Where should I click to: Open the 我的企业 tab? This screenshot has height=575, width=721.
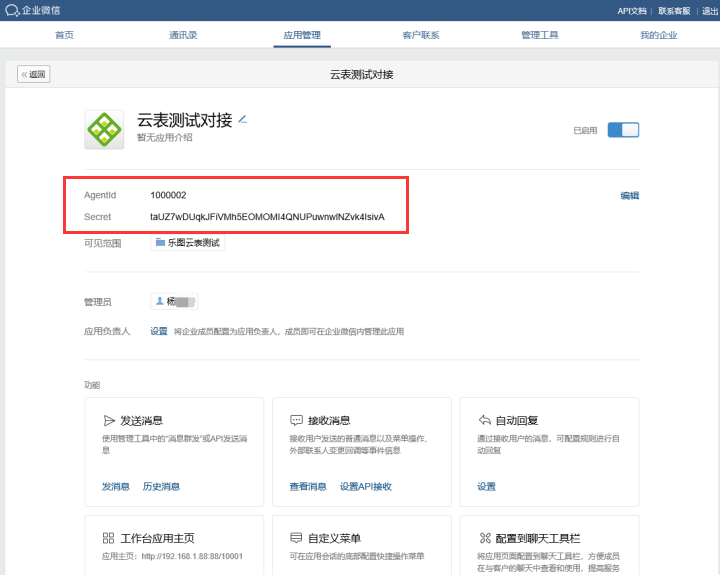(x=658, y=35)
